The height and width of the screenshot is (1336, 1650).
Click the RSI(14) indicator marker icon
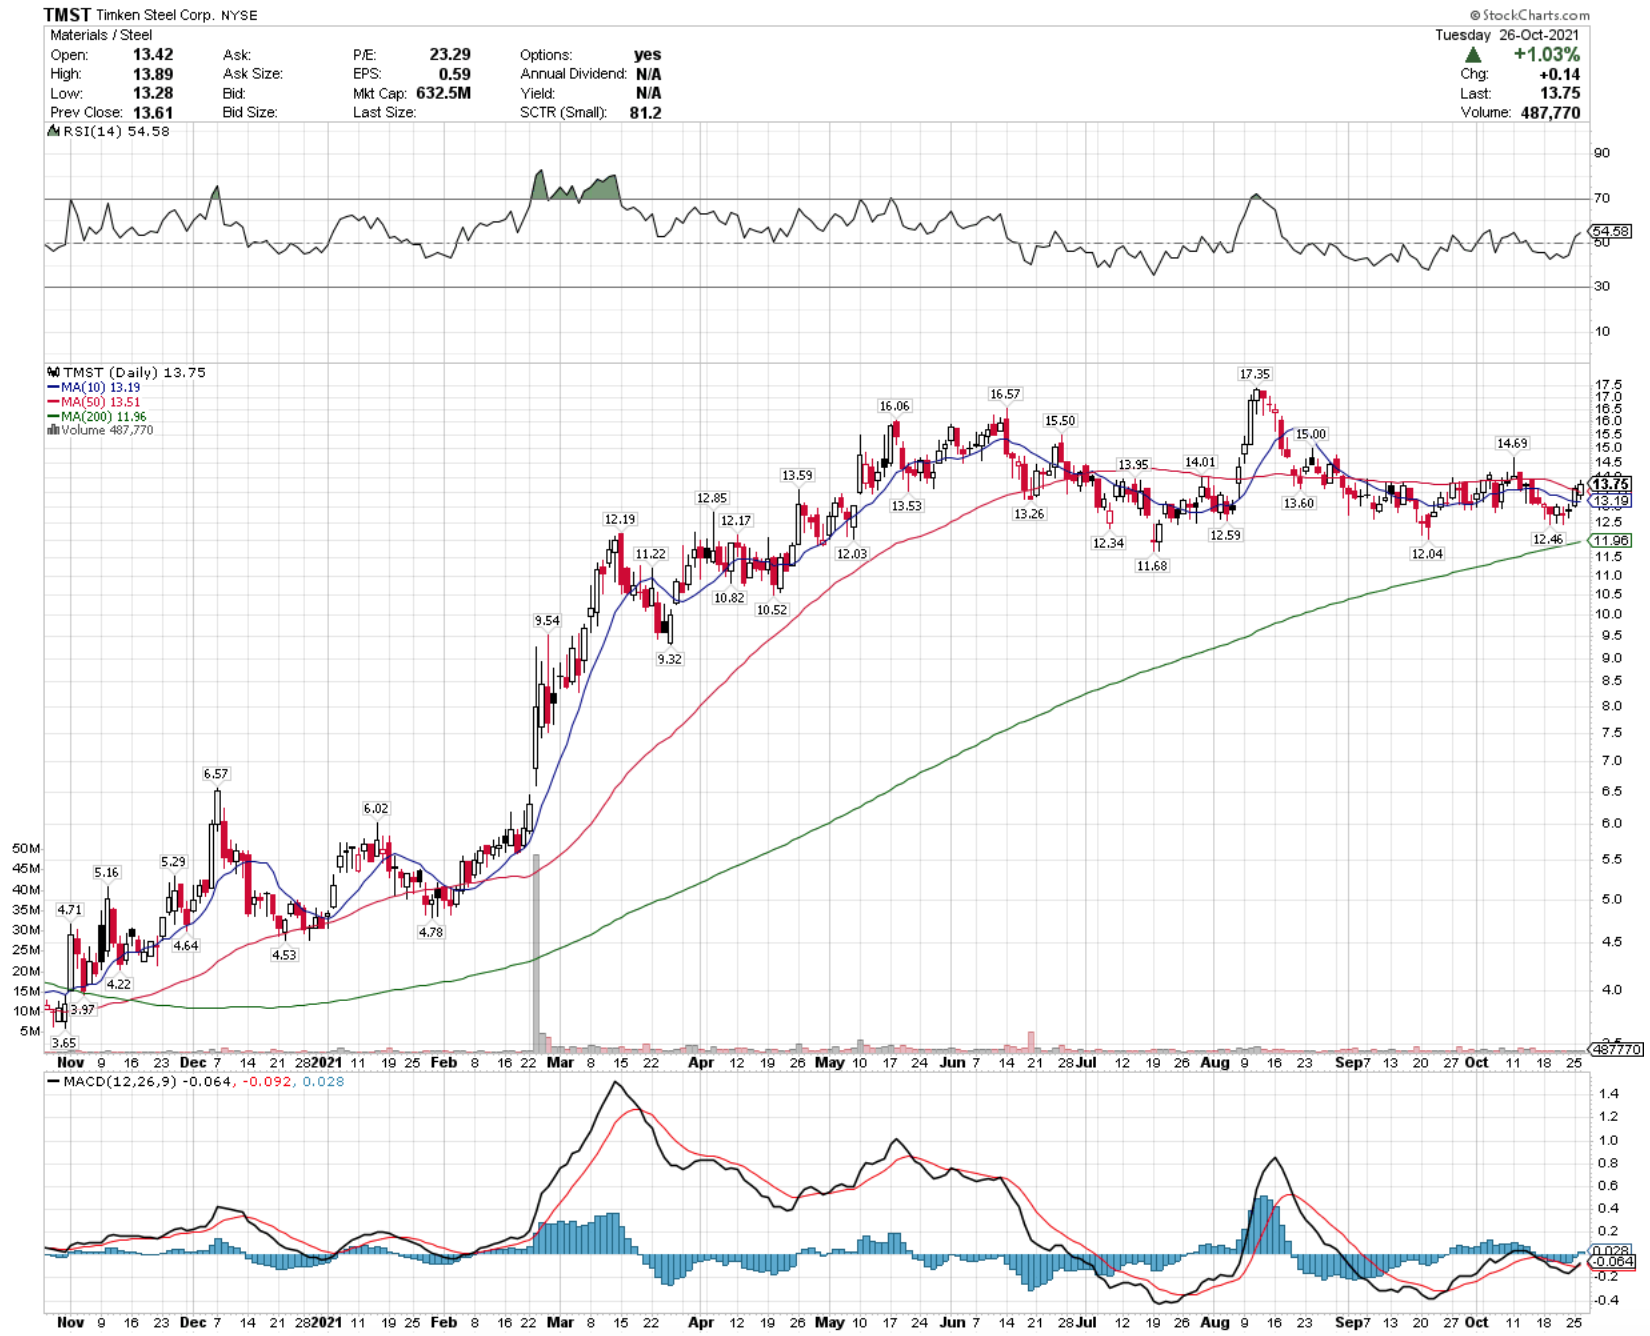coord(53,132)
